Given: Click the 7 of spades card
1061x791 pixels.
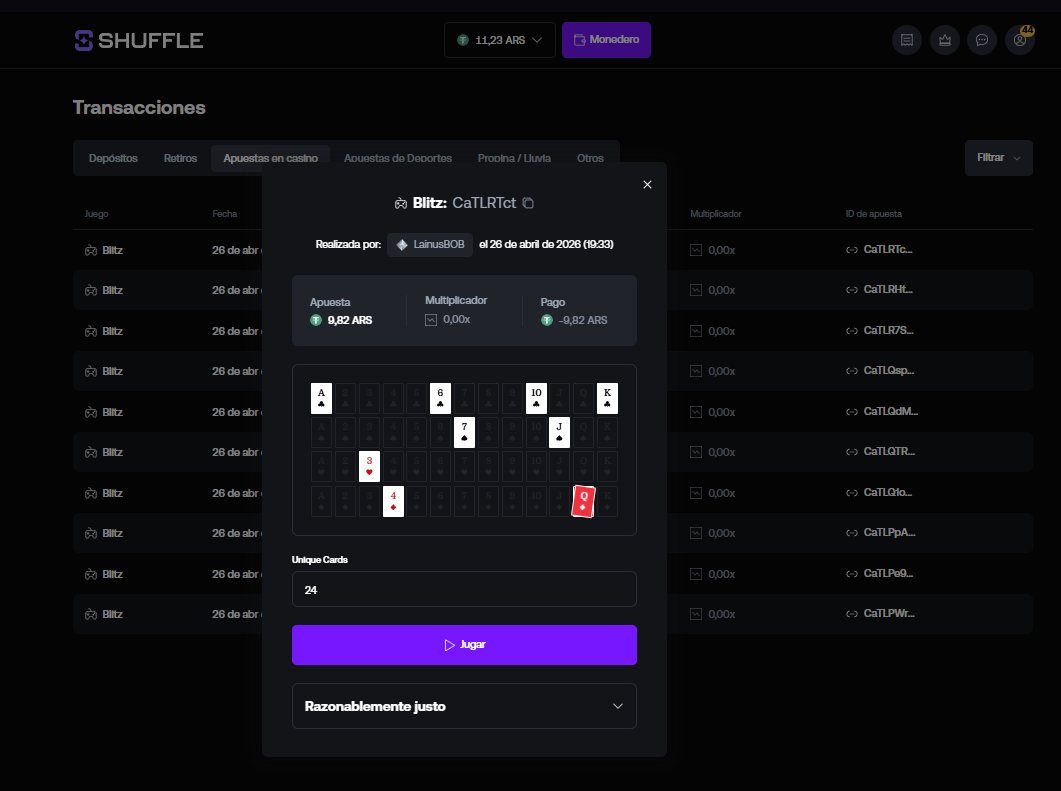Looking at the screenshot, I should point(464,432).
